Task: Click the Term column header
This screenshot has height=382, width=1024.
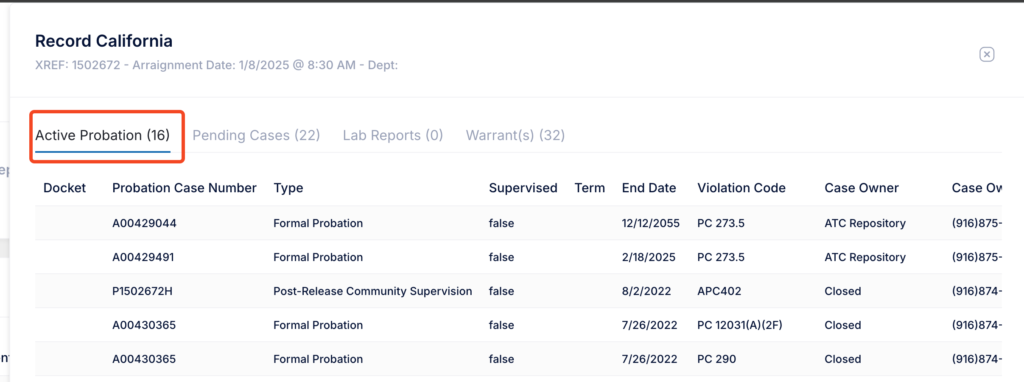Action: 590,188
